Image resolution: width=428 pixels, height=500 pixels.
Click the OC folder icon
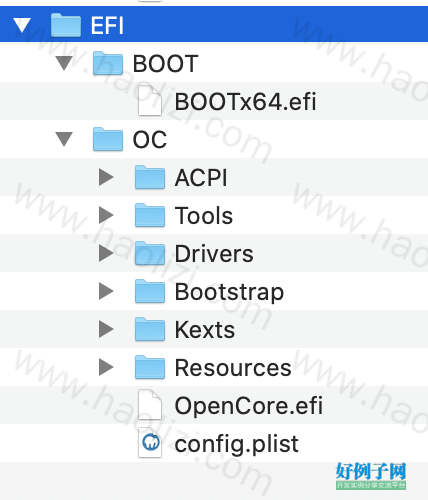click(x=108, y=139)
